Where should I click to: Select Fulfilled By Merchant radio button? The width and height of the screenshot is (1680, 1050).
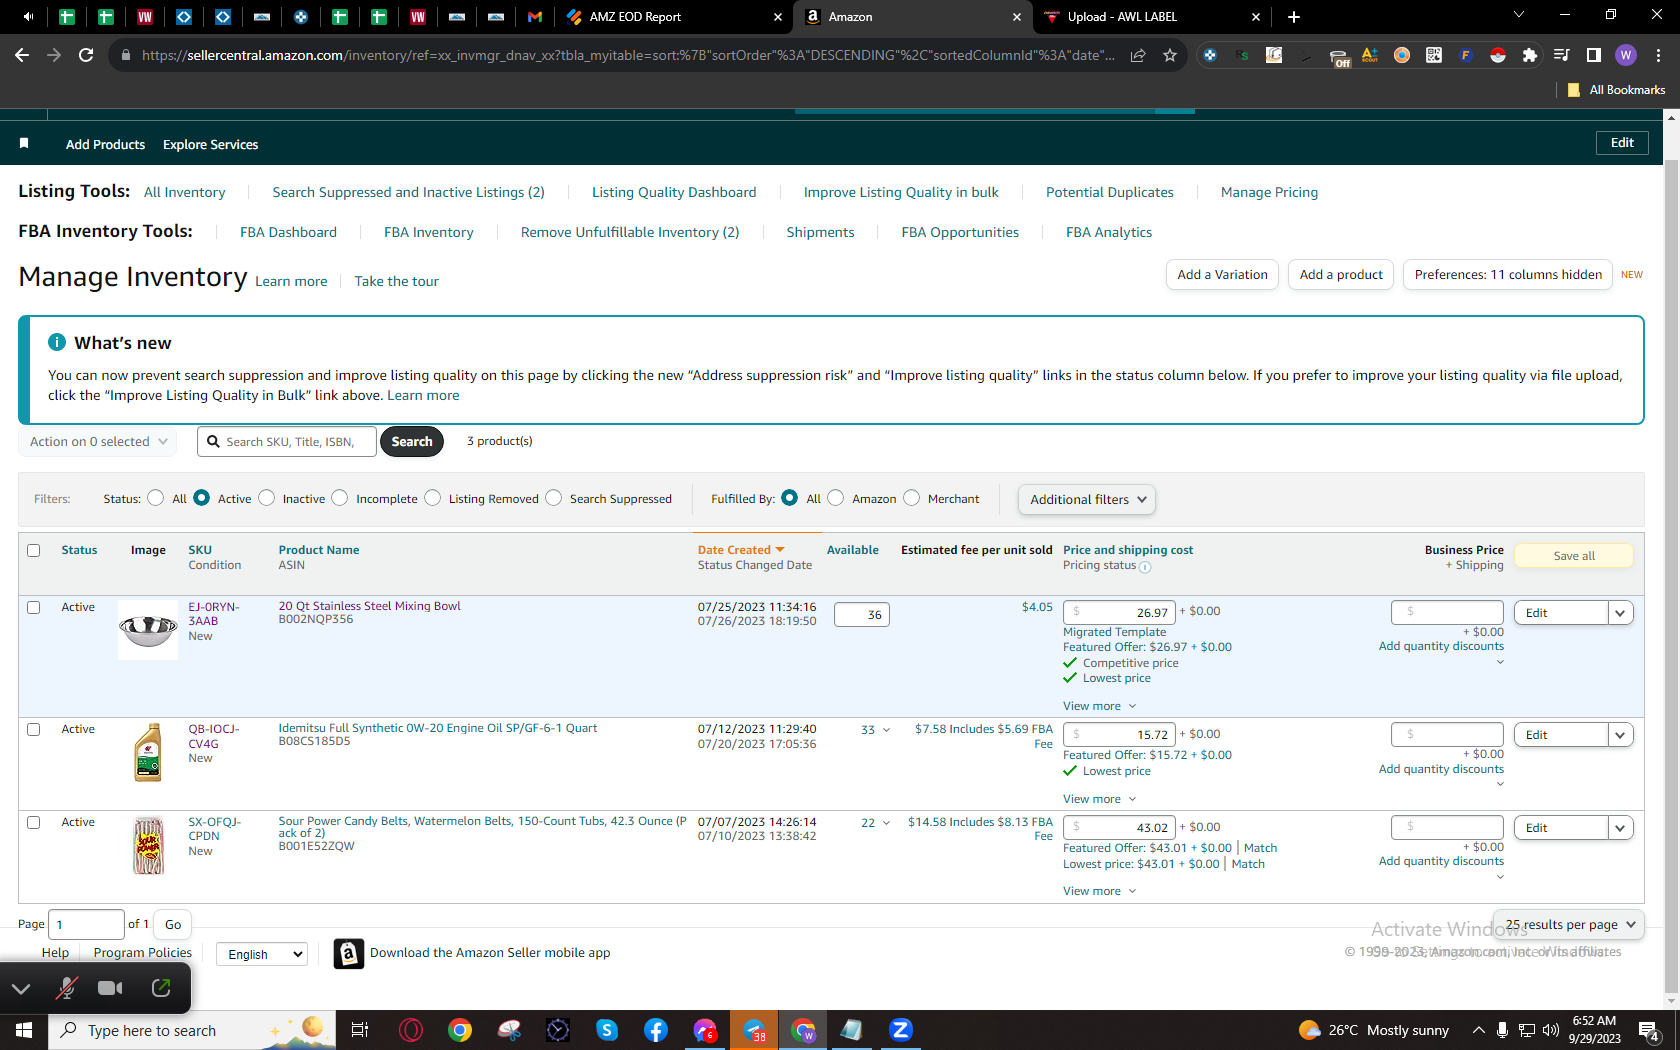(911, 498)
